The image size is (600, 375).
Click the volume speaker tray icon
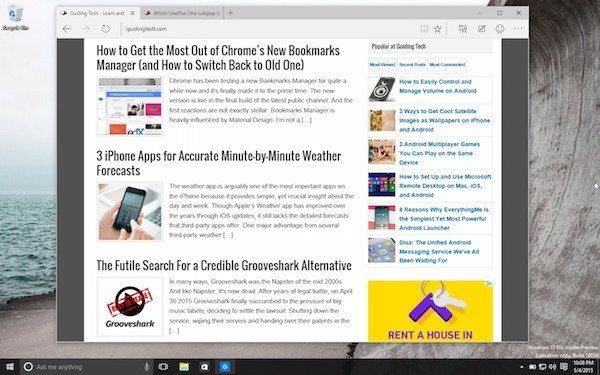552,367
